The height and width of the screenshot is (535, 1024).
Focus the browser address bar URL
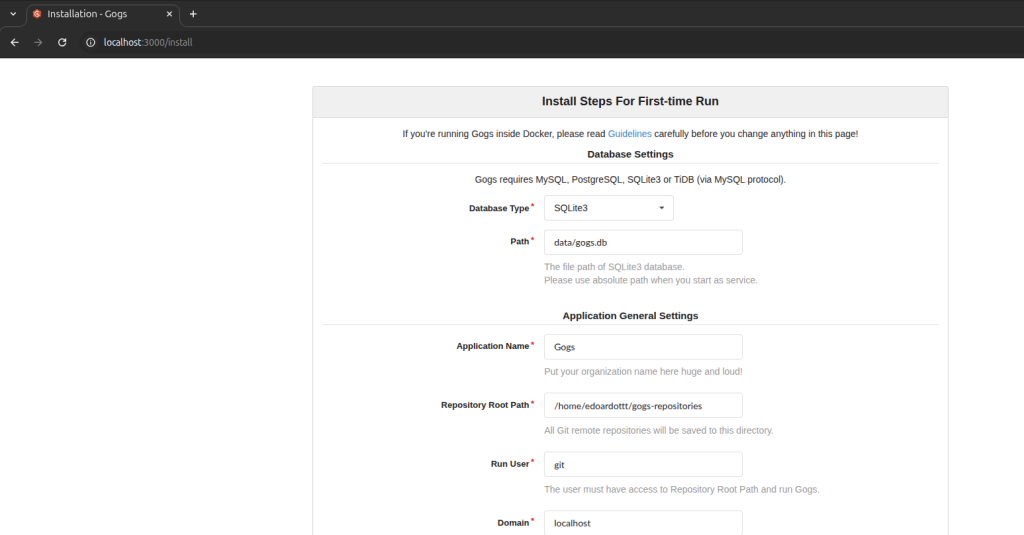coord(148,42)
